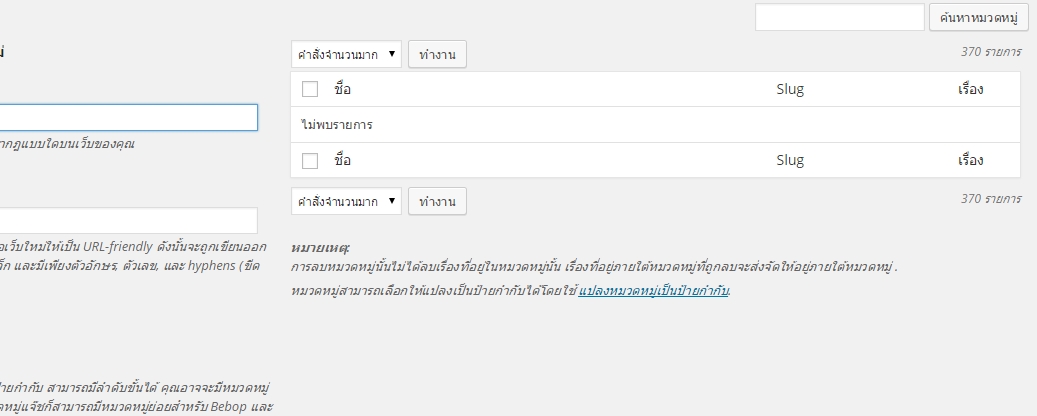Click the bottom ทำงาน apply button

coord(438,201)
